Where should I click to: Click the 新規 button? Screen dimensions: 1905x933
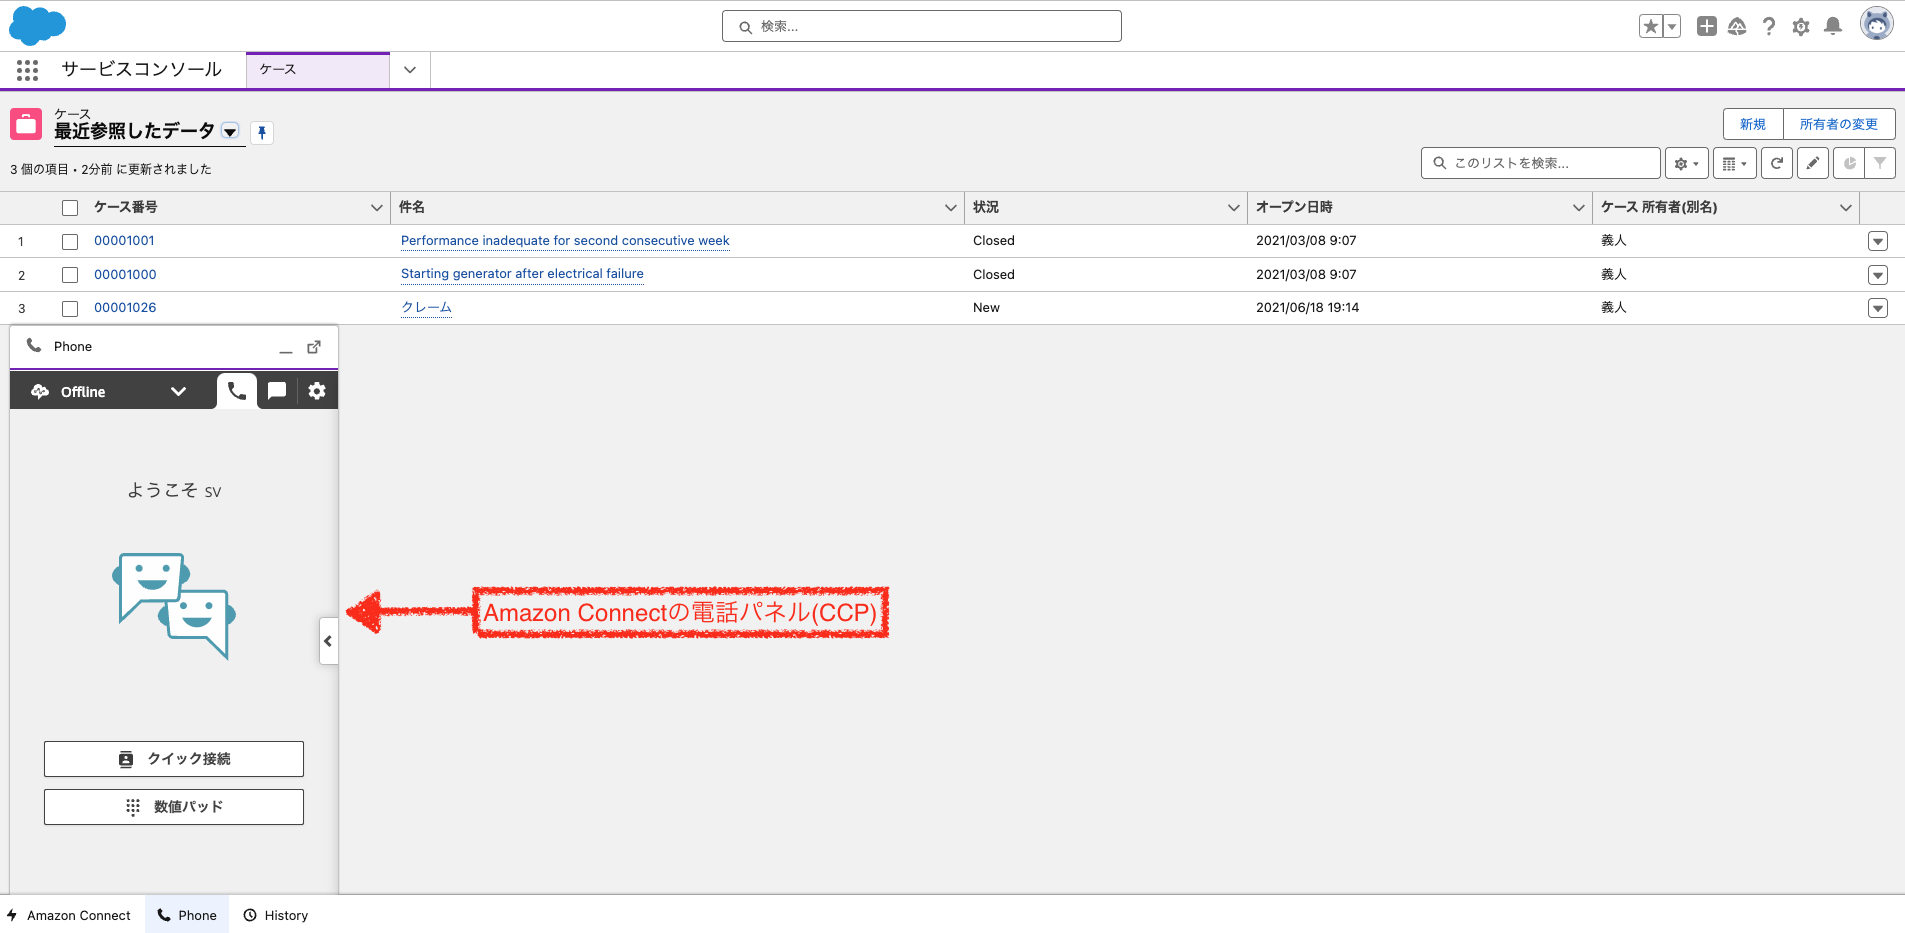coord(1751,124)
